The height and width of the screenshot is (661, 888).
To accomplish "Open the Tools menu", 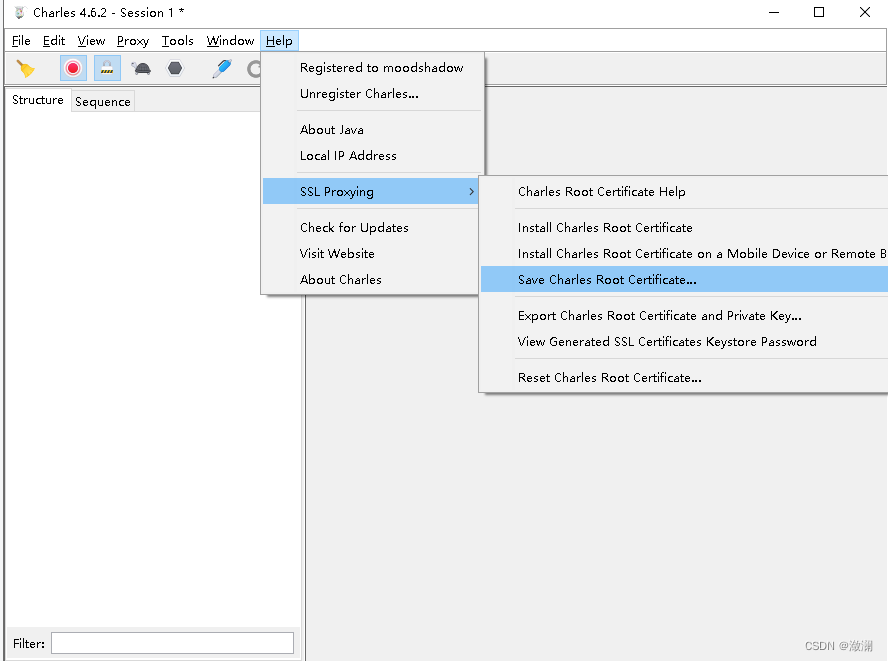I will pos(177,41).
